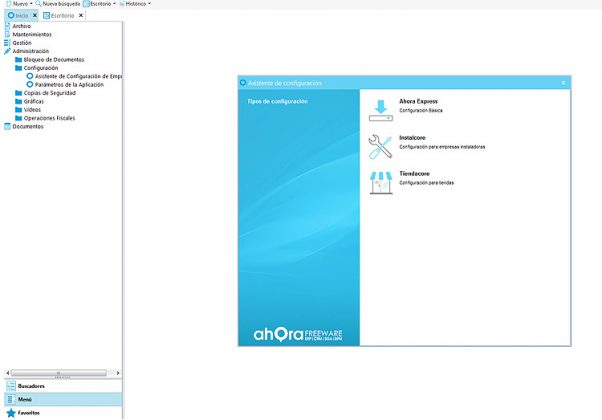602x420 pixels.
Task: Click the Ahora Express download icon
Action: 381,109
